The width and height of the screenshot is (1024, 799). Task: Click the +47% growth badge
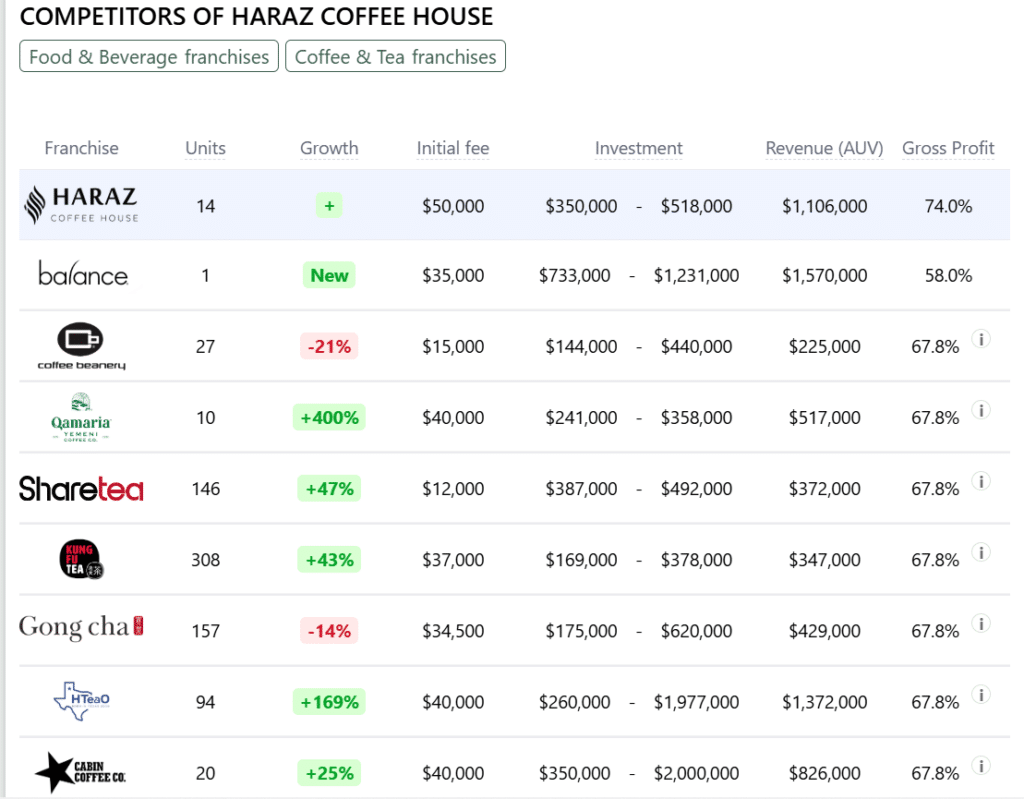pyautogui.click(x=329, y=489)
